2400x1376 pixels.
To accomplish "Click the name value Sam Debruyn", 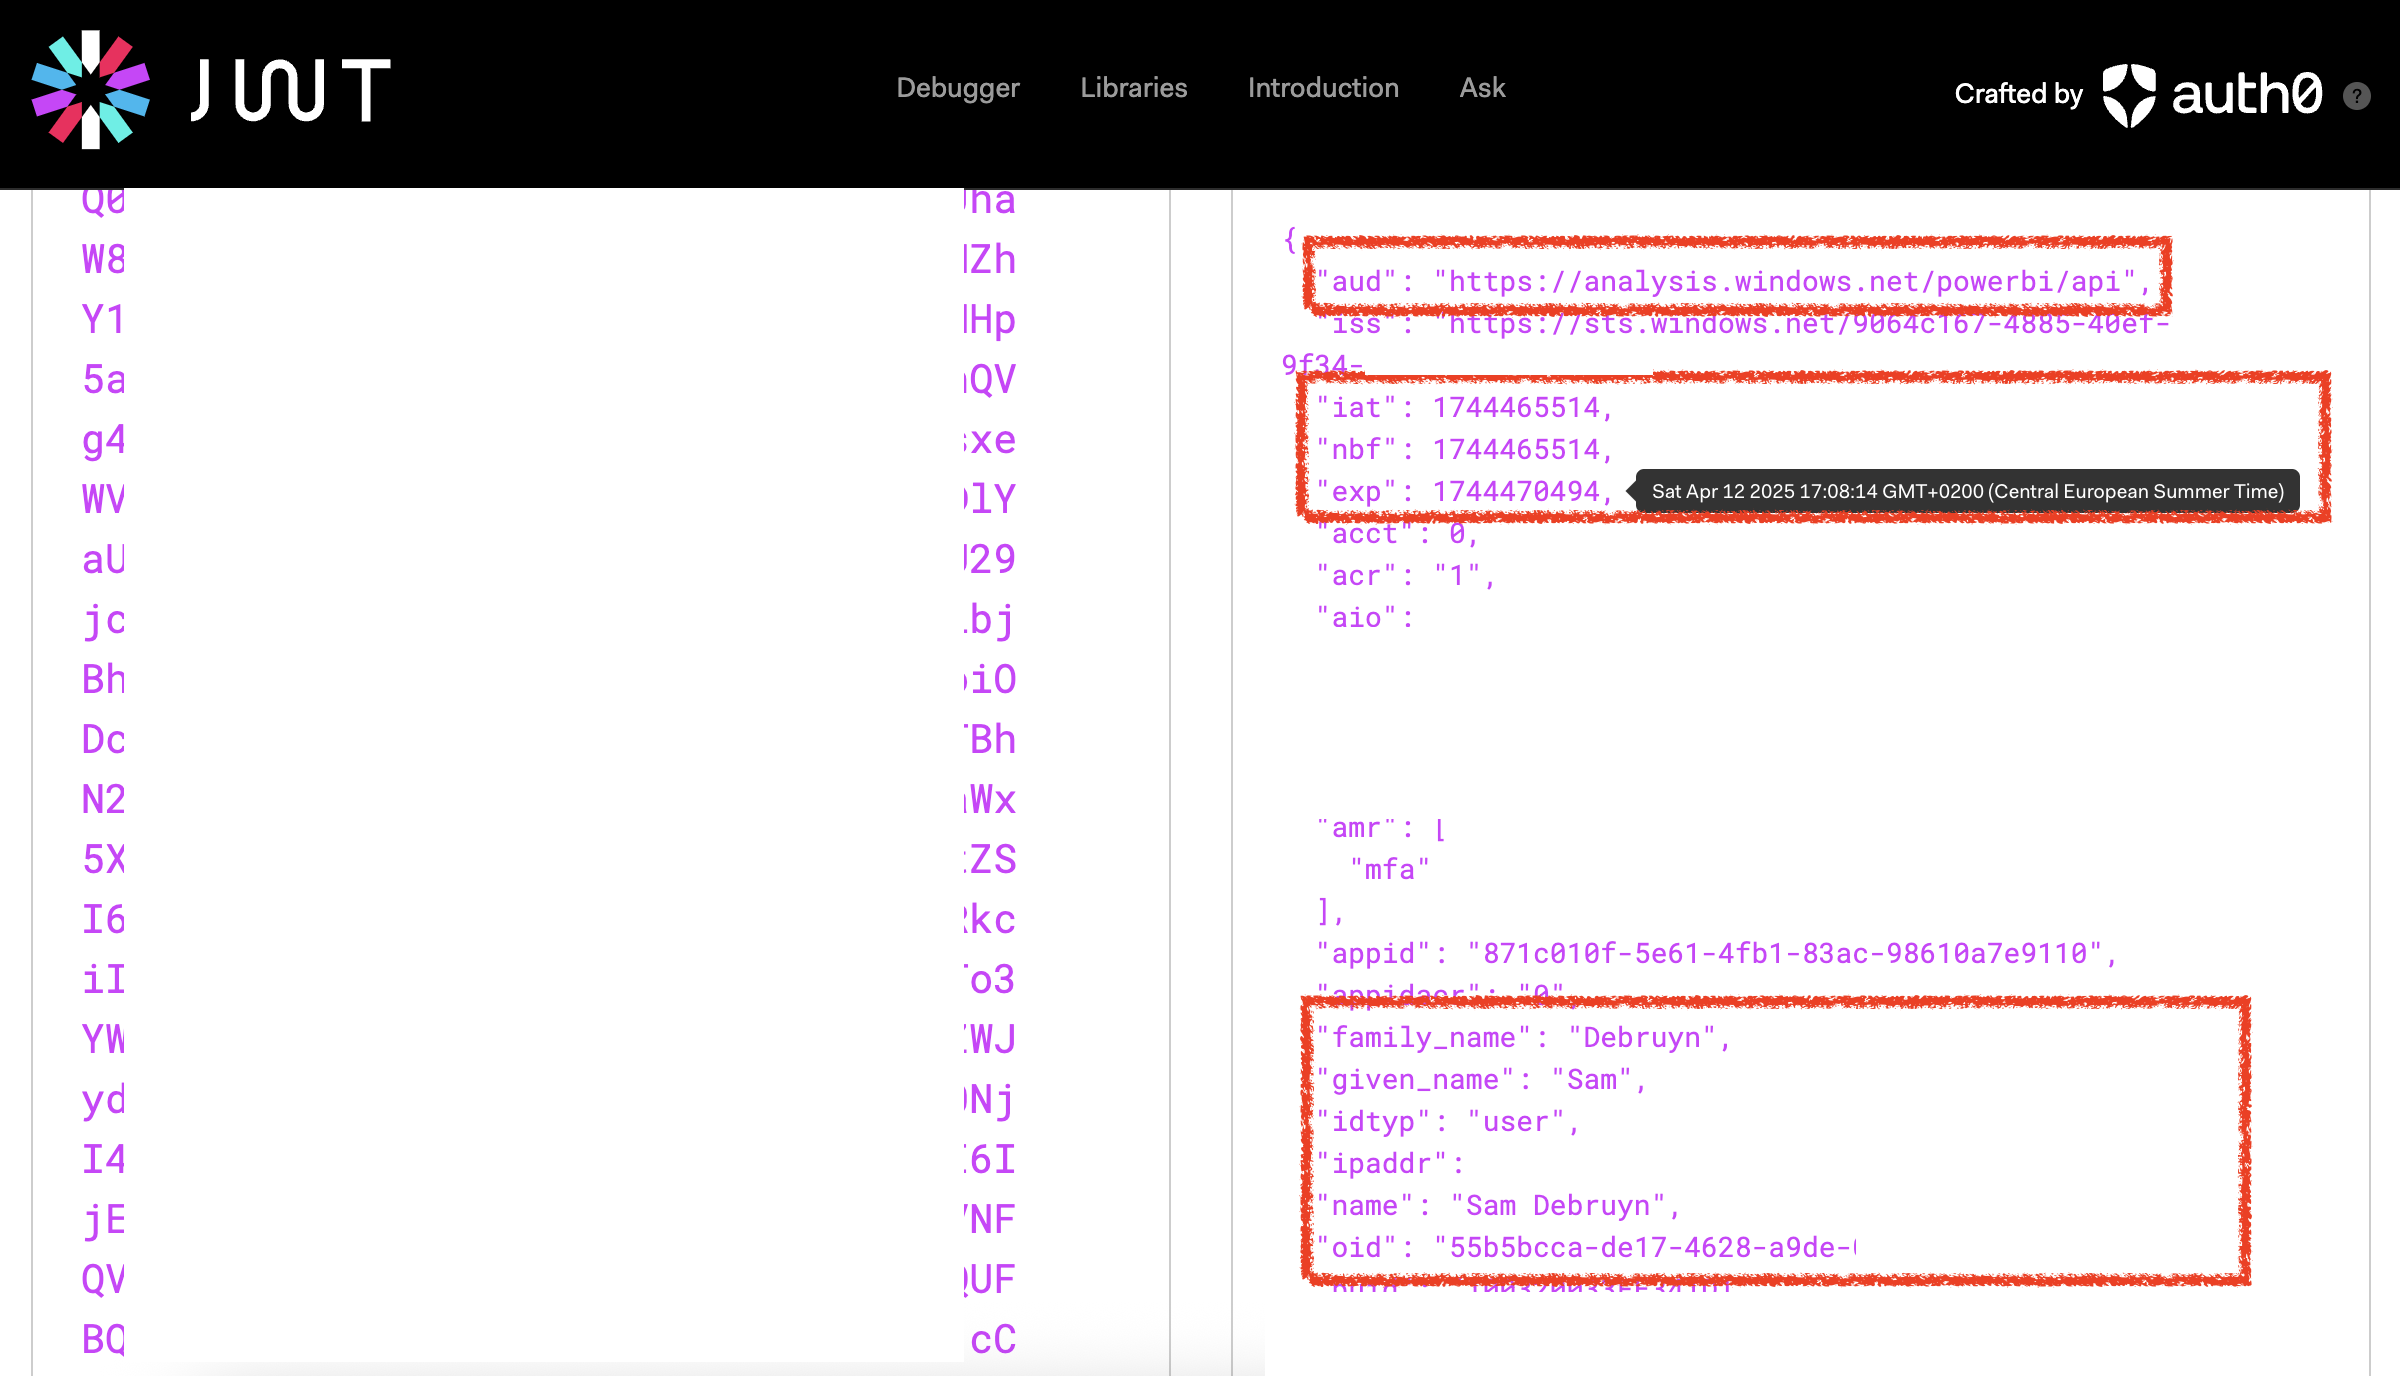I will point(1565,1205).
